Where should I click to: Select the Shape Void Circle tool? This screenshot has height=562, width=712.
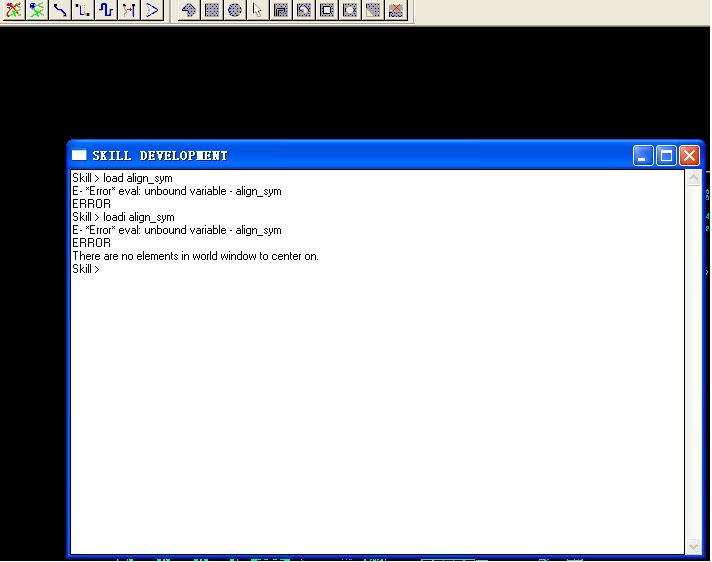point(350,10)
